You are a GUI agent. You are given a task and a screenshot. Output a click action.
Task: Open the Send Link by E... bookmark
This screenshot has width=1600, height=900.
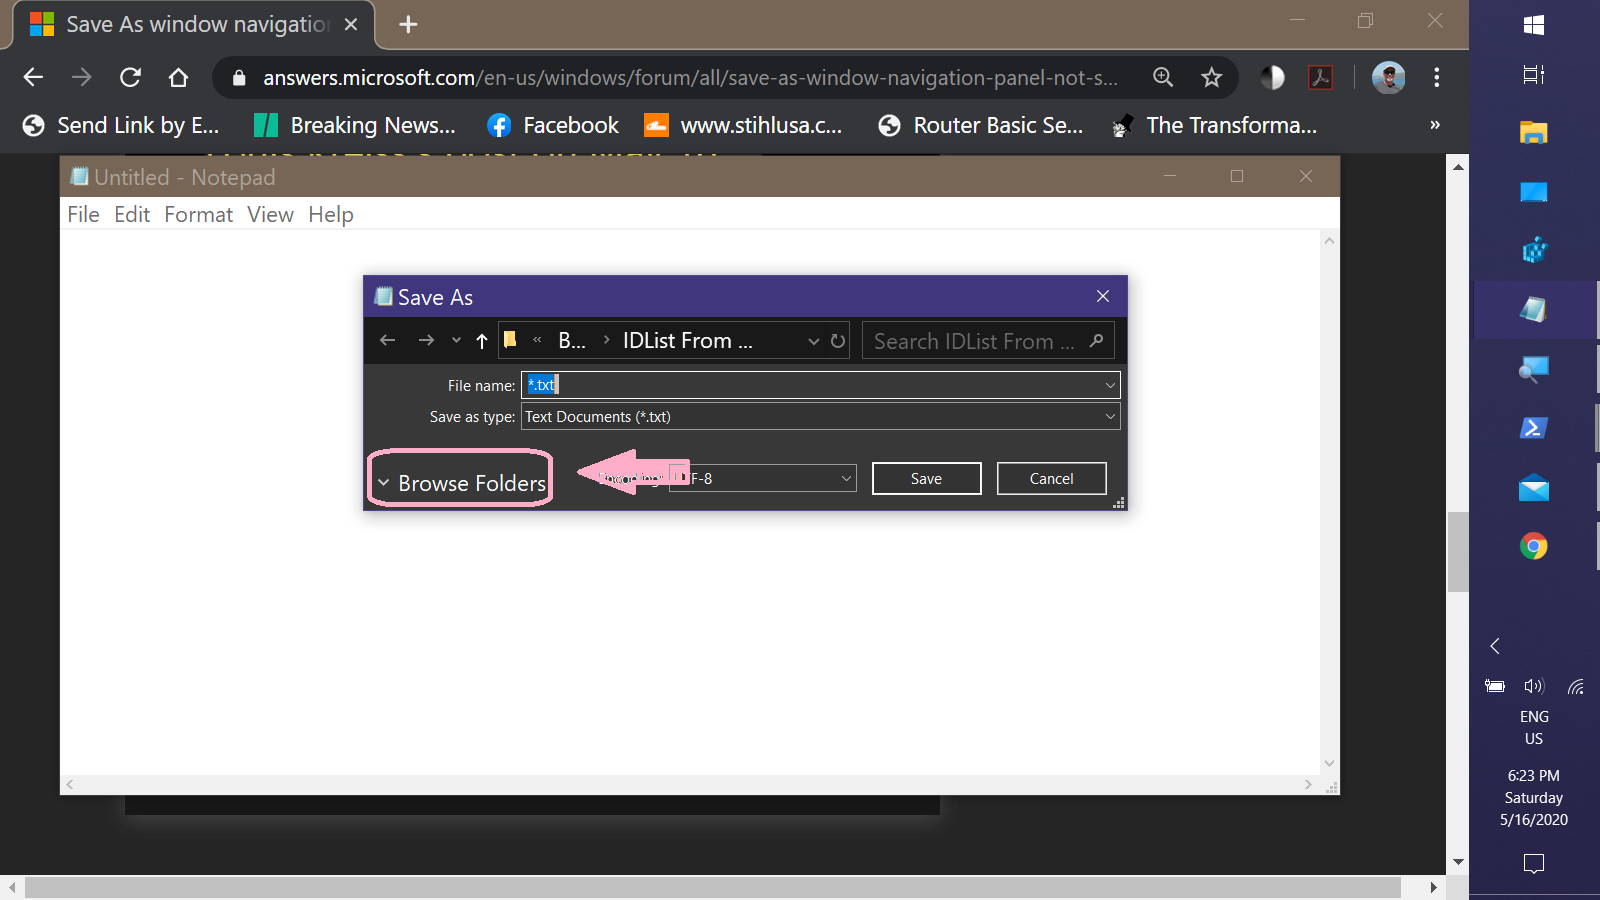(121, 125)
